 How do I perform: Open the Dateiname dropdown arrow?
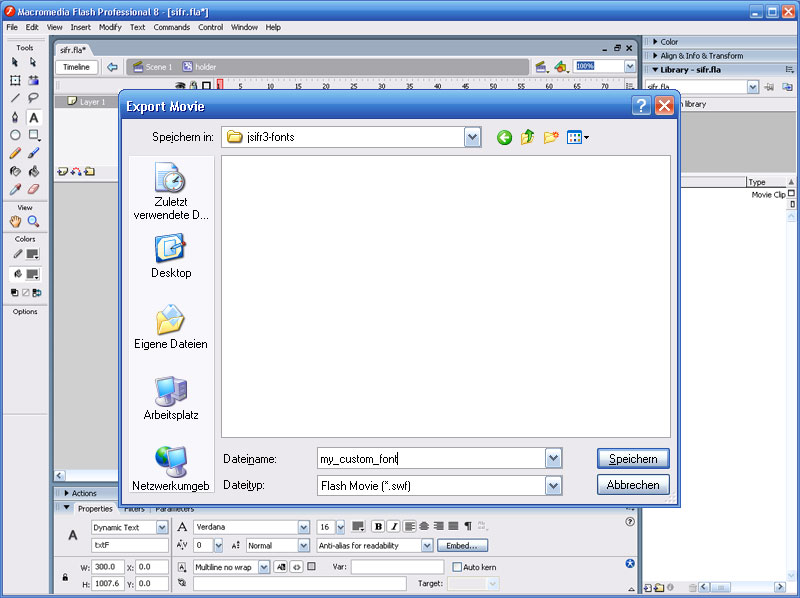coord(554,458)
